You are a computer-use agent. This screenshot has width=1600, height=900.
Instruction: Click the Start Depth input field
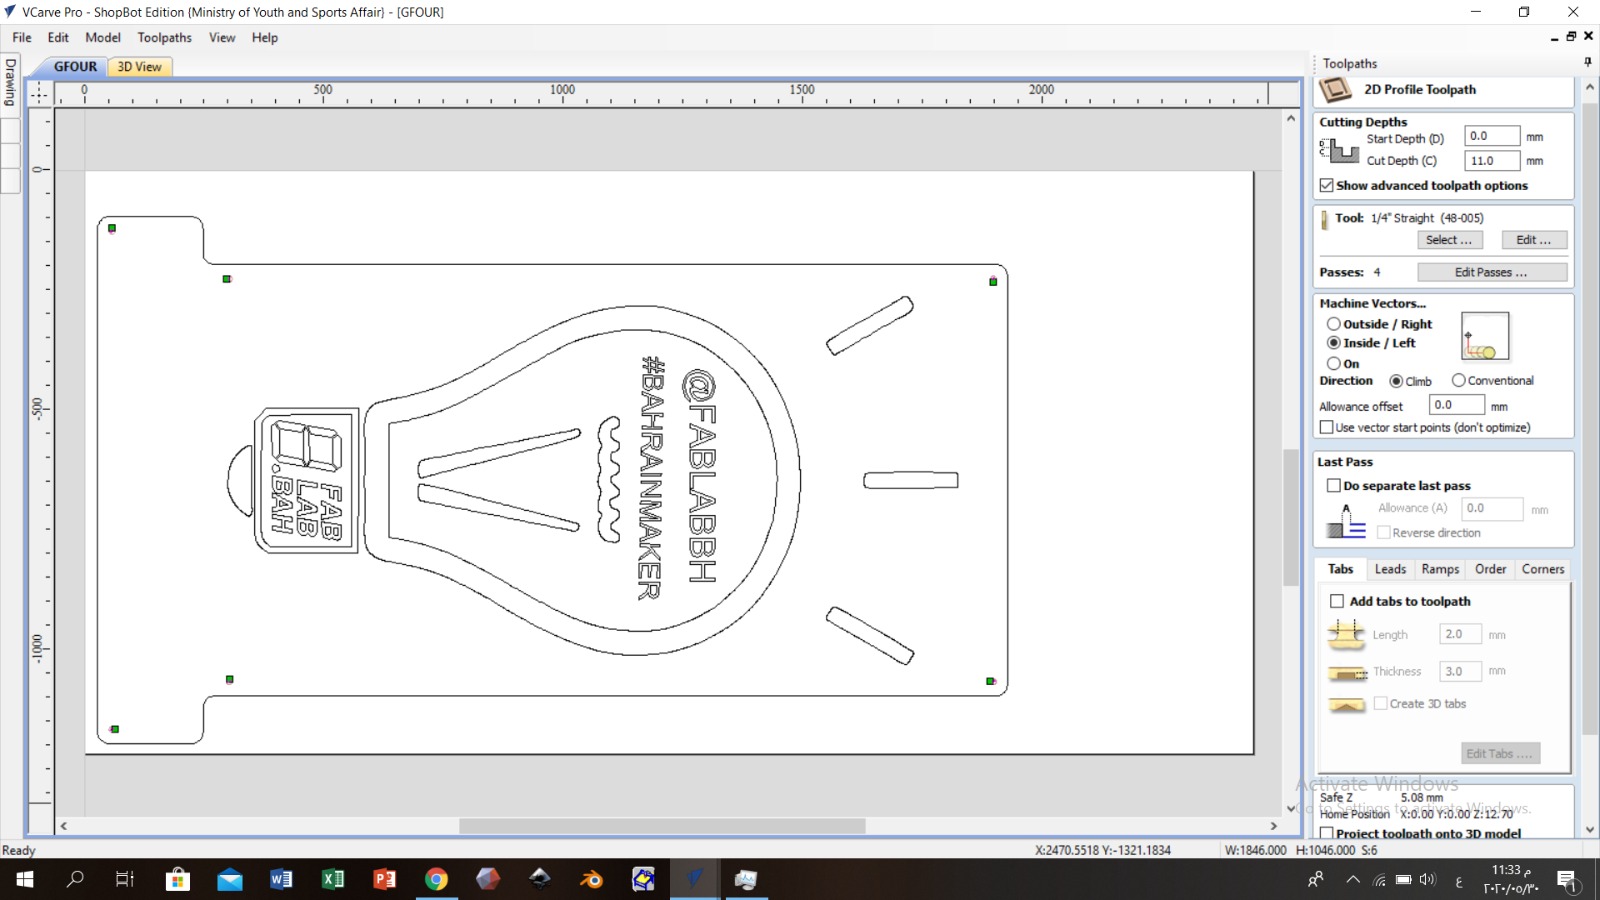pos(1492,136)
